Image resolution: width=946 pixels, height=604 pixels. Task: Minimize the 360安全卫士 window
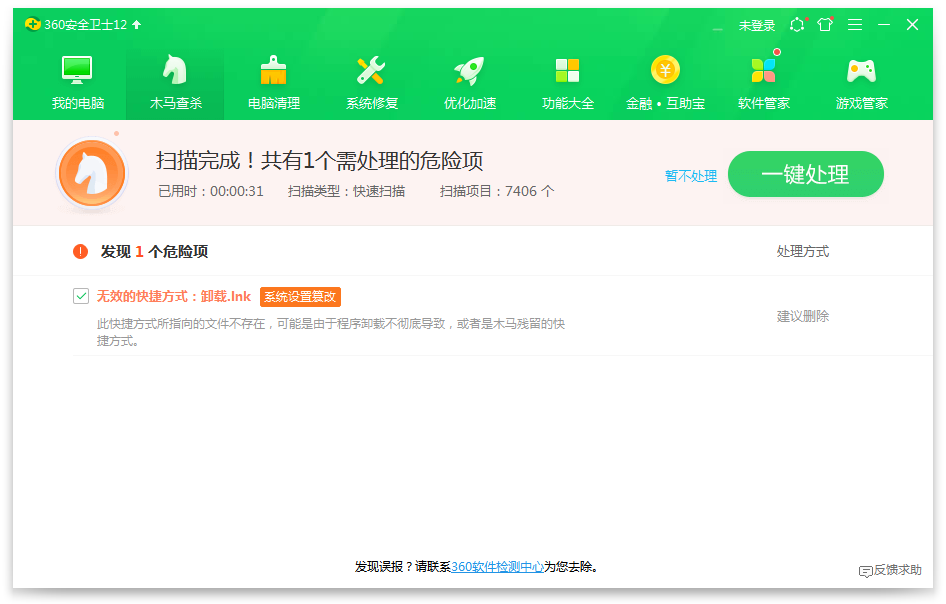(x=884, y=24)
